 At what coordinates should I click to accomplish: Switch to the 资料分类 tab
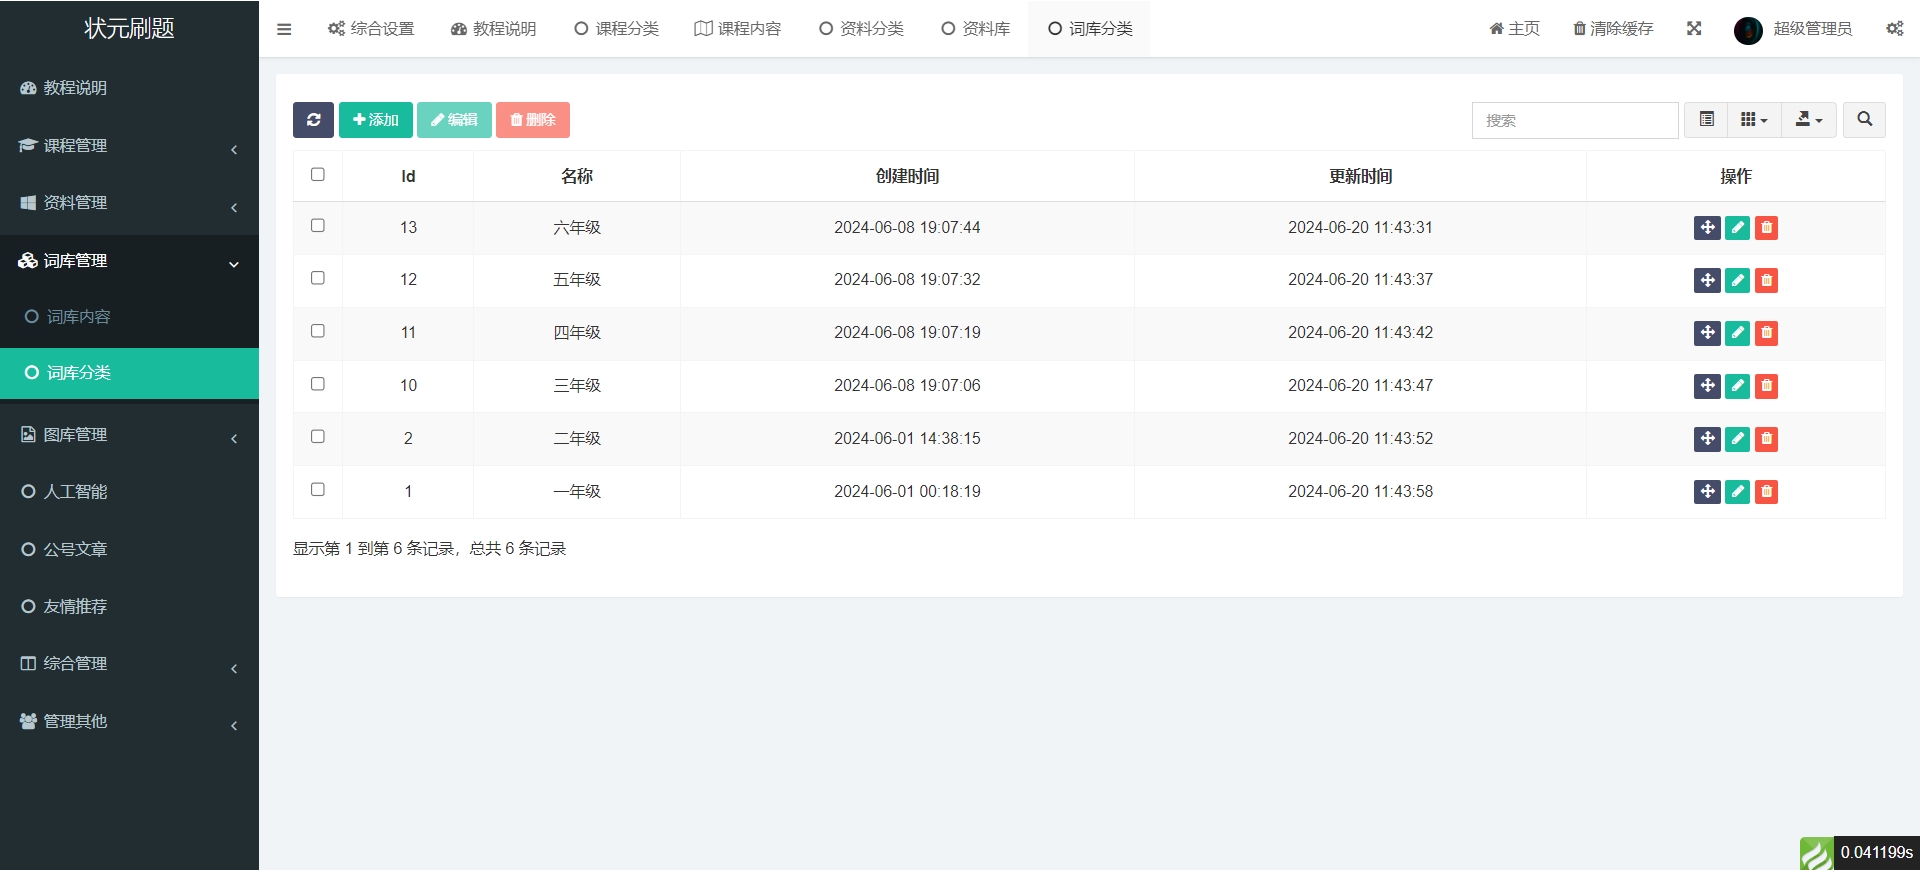(x=861, y=29)
